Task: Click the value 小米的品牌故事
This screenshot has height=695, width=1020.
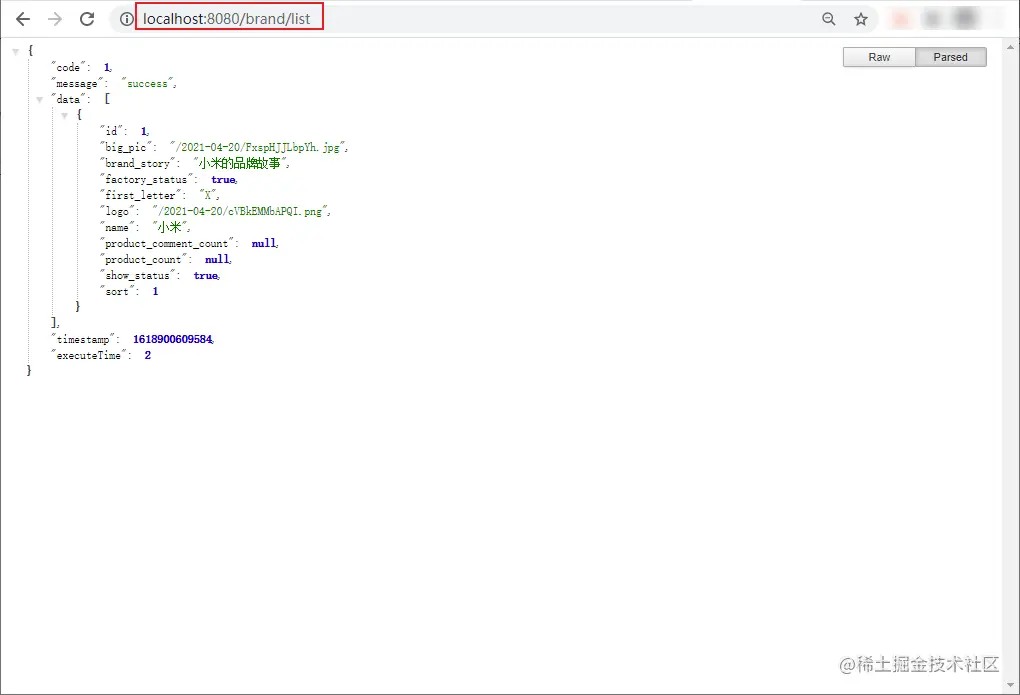Action: click(239, 163)
